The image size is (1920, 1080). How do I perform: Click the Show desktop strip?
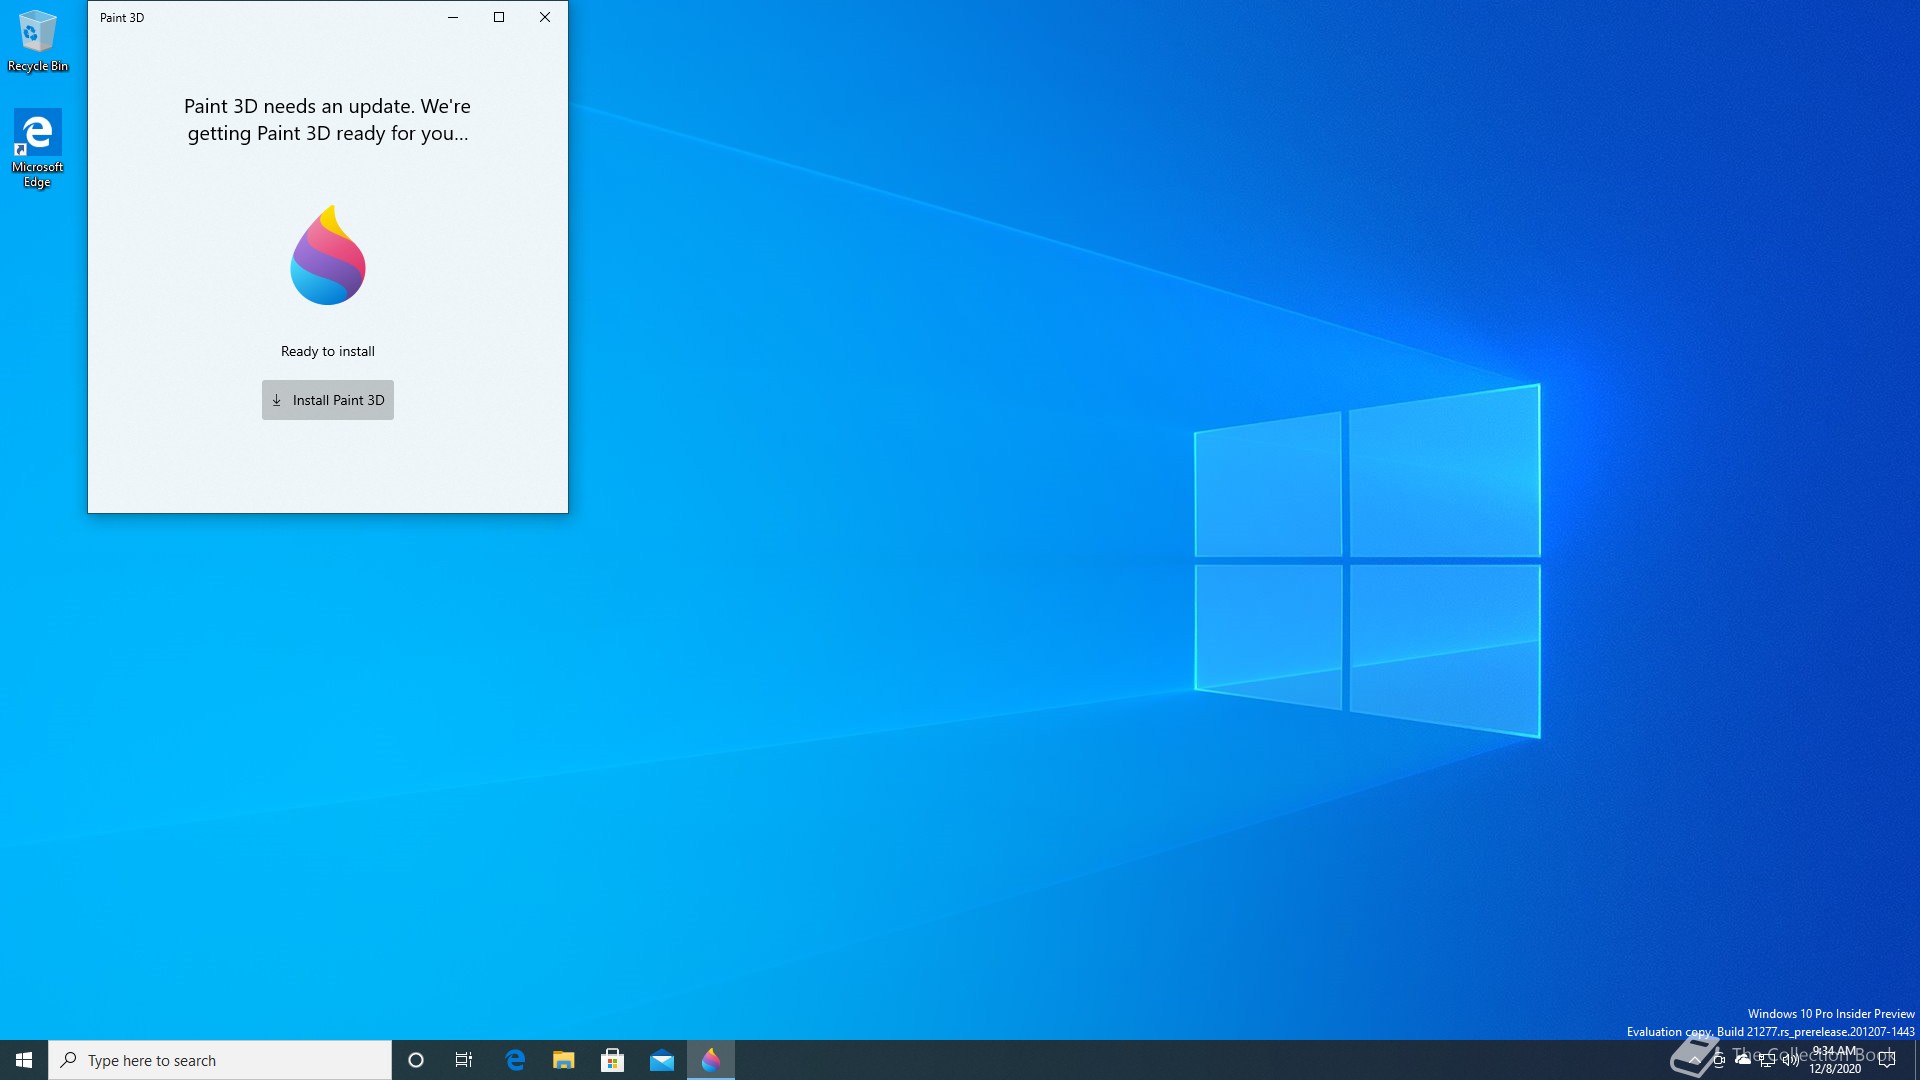click(1916, 1060)
